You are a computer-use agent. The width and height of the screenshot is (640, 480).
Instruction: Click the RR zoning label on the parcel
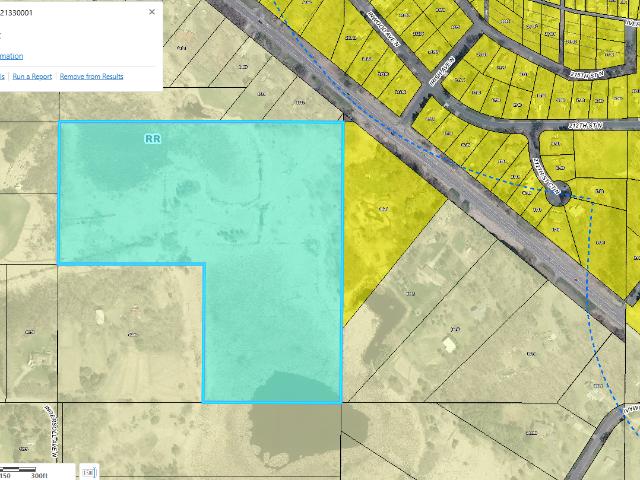pyautogui.click(x=152, y=139)
